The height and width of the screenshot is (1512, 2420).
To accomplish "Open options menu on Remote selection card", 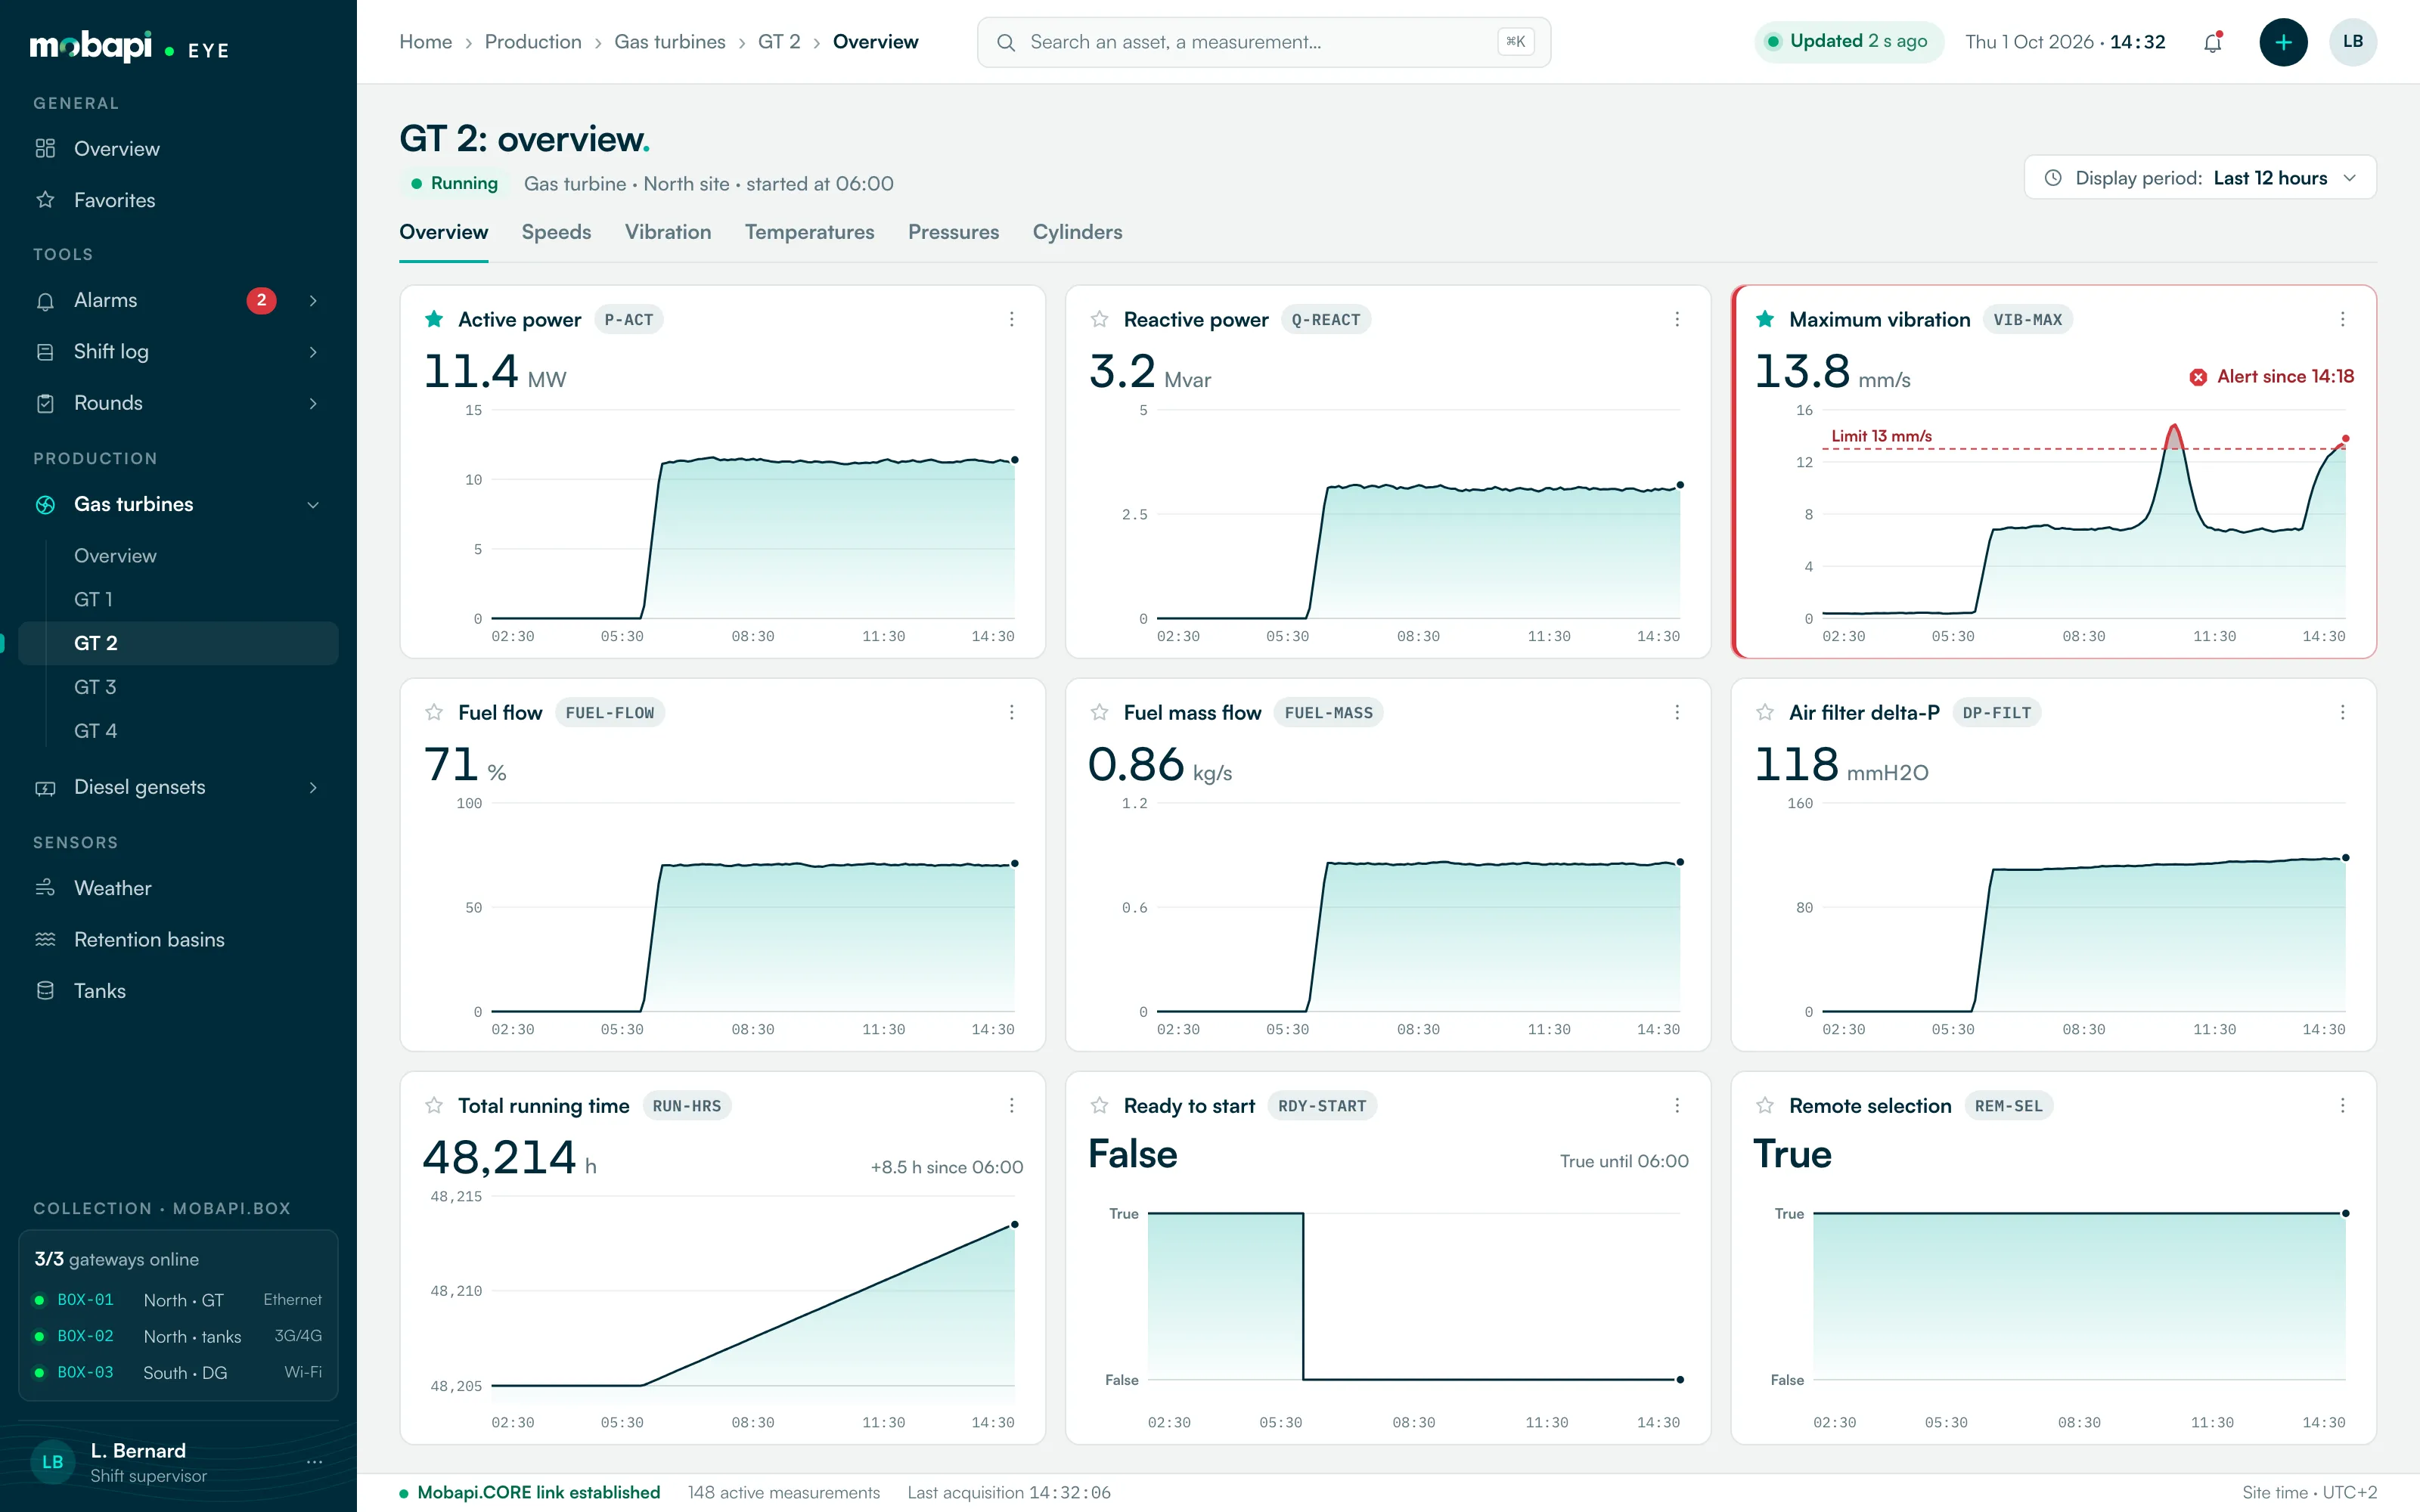I will [x=2342, y=1105].
